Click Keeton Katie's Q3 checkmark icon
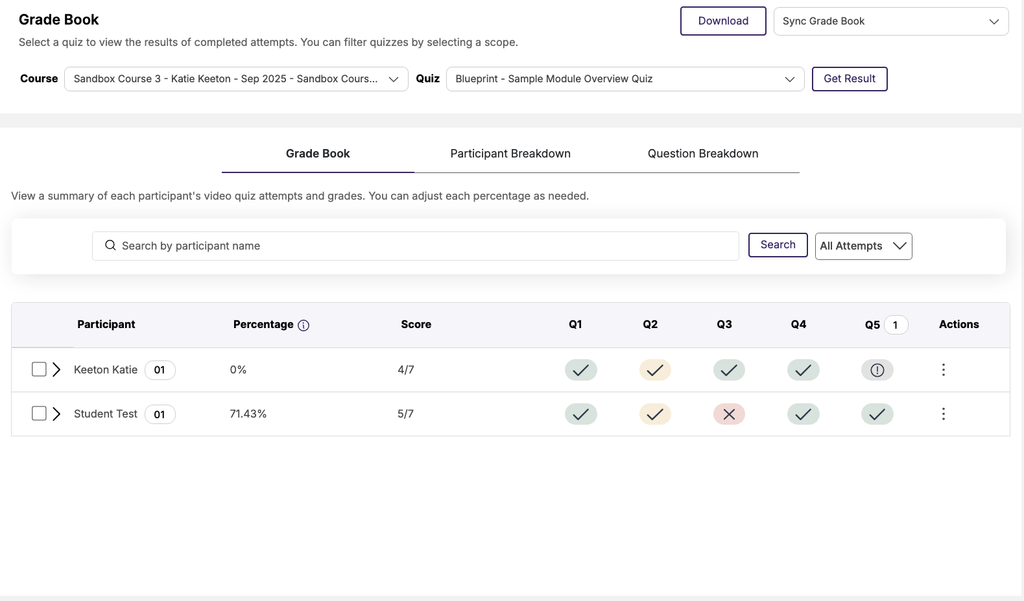1024x601 pixels. (729, 370)
